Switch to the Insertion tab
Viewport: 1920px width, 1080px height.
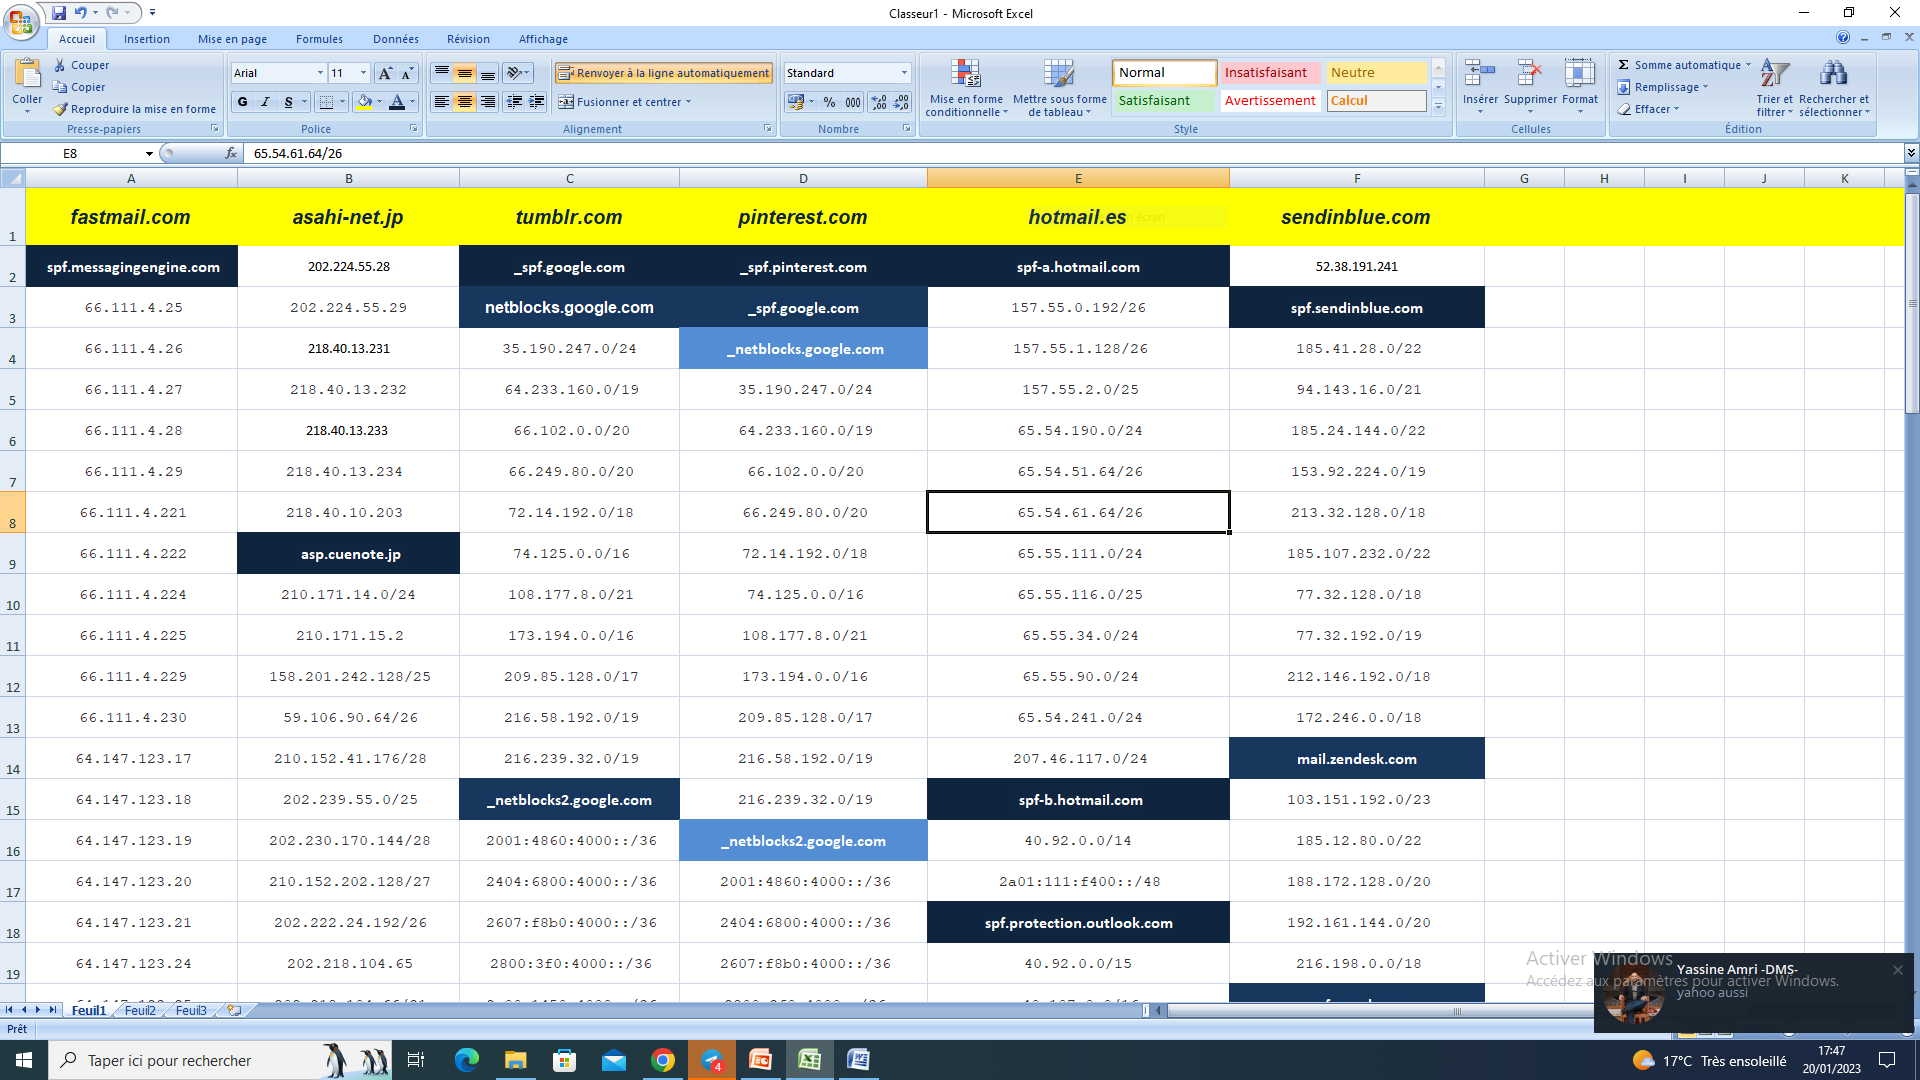147,39
